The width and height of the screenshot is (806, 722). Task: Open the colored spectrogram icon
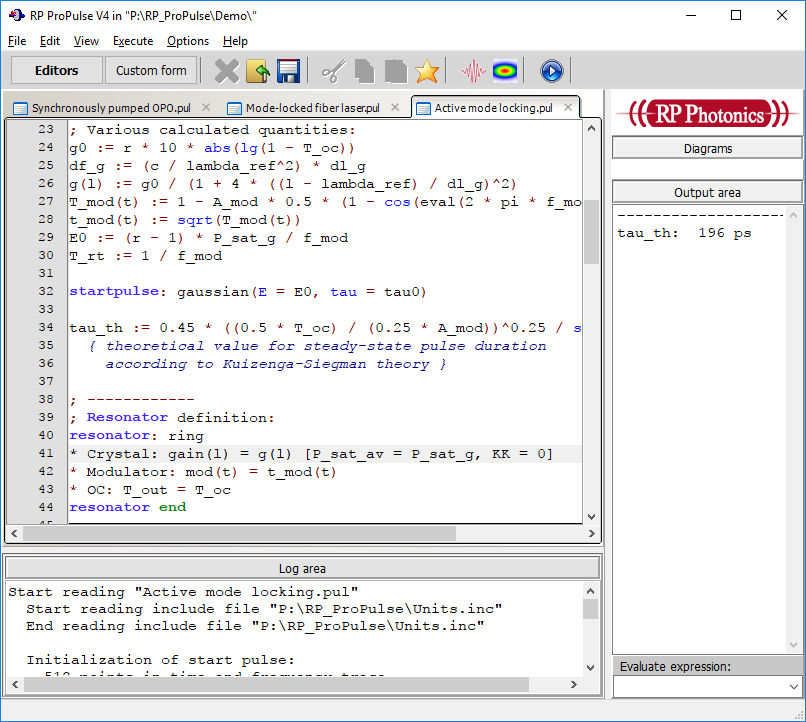pyautogui.click(x=505, y=71)
